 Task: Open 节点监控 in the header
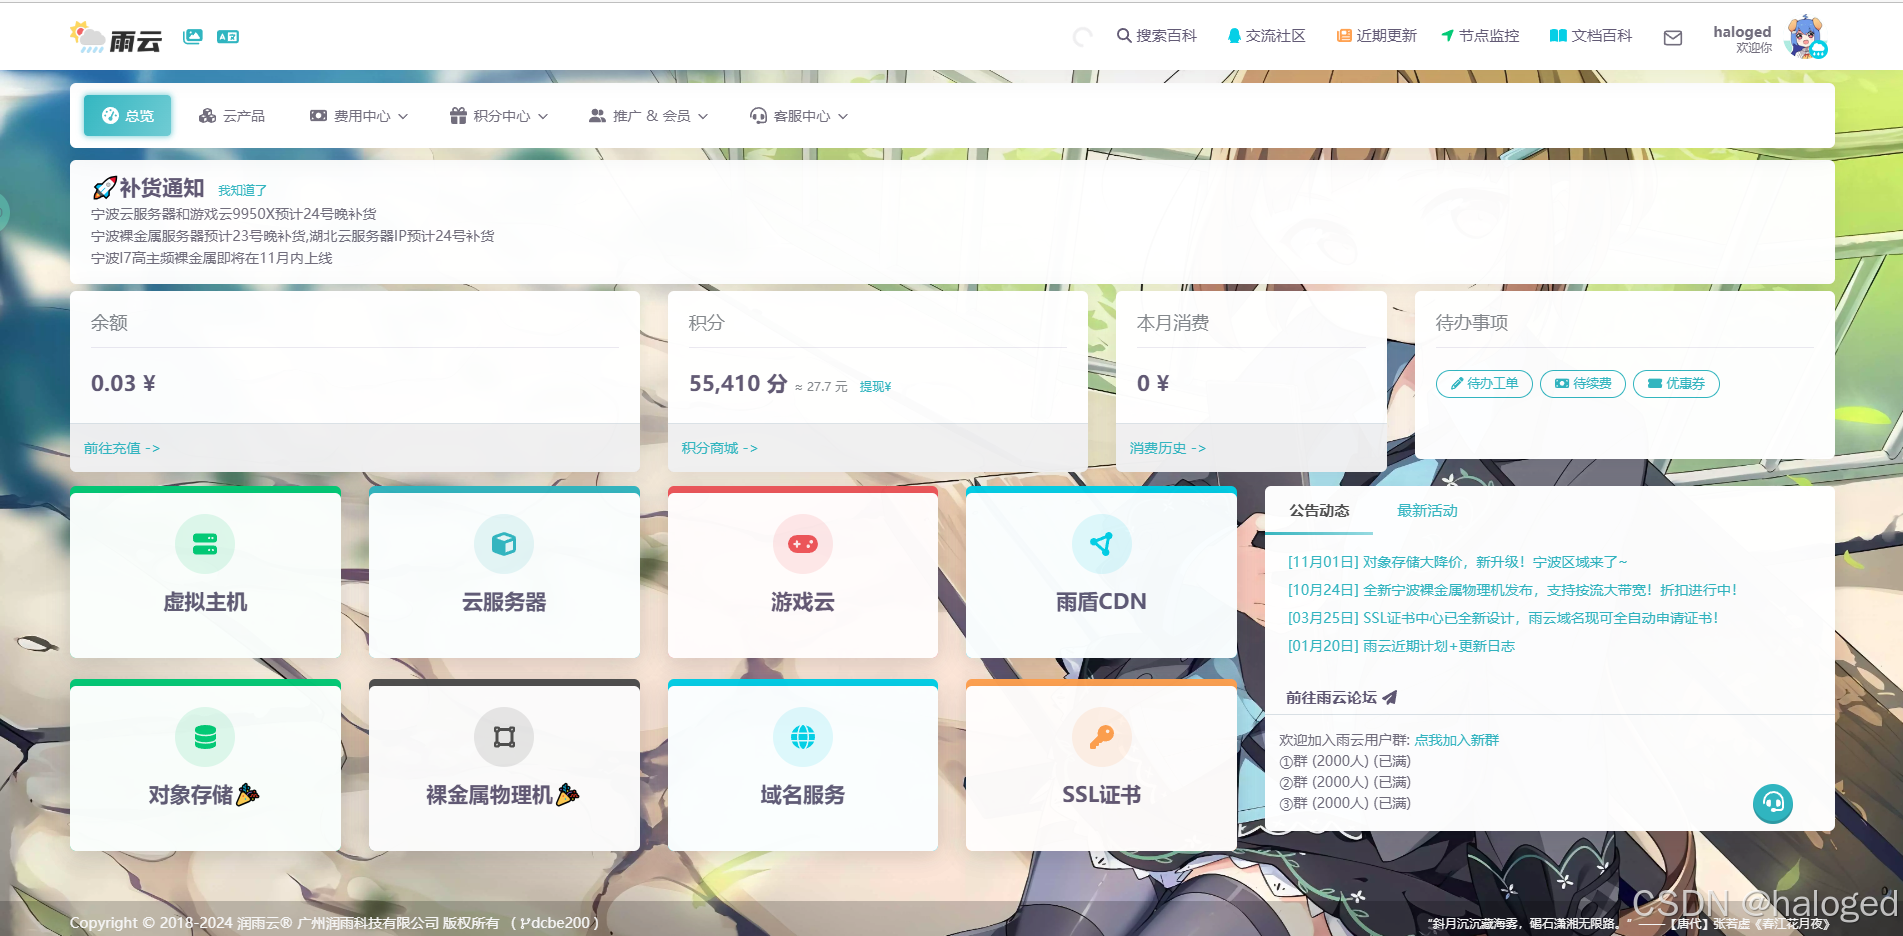coord(1480,36)
